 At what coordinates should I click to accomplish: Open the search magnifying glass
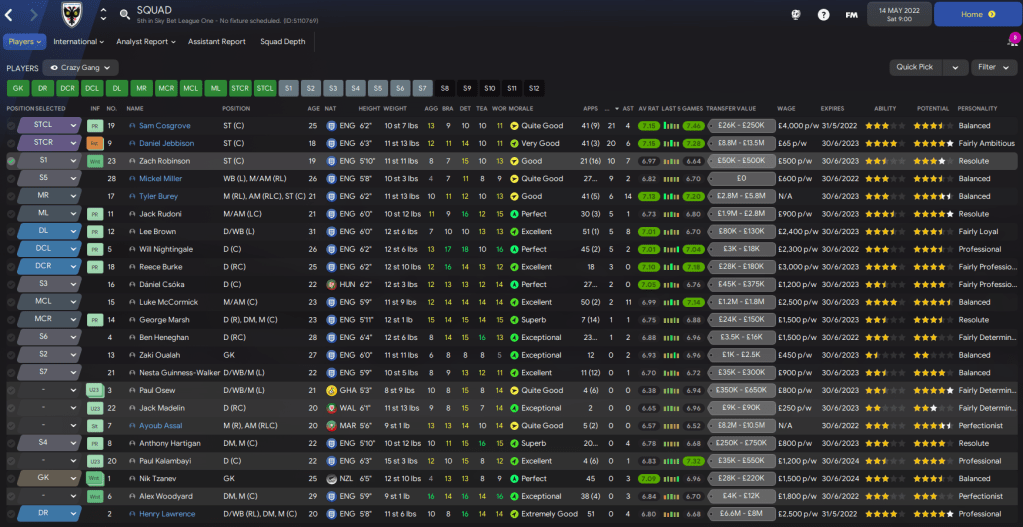124,14
